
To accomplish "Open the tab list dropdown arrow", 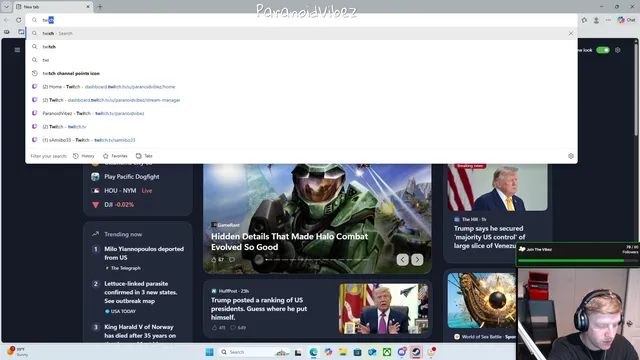I will point(7,7).
